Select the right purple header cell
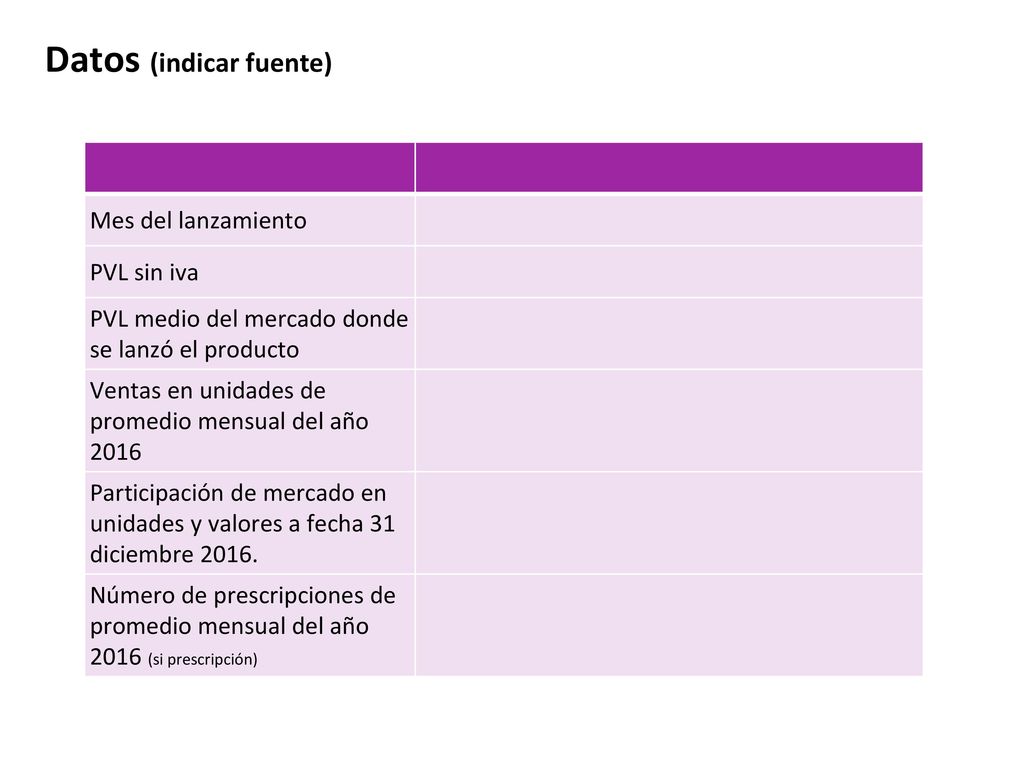This screenshot has height=768, width=1024. pyautogui.click(x=669, y=167)
